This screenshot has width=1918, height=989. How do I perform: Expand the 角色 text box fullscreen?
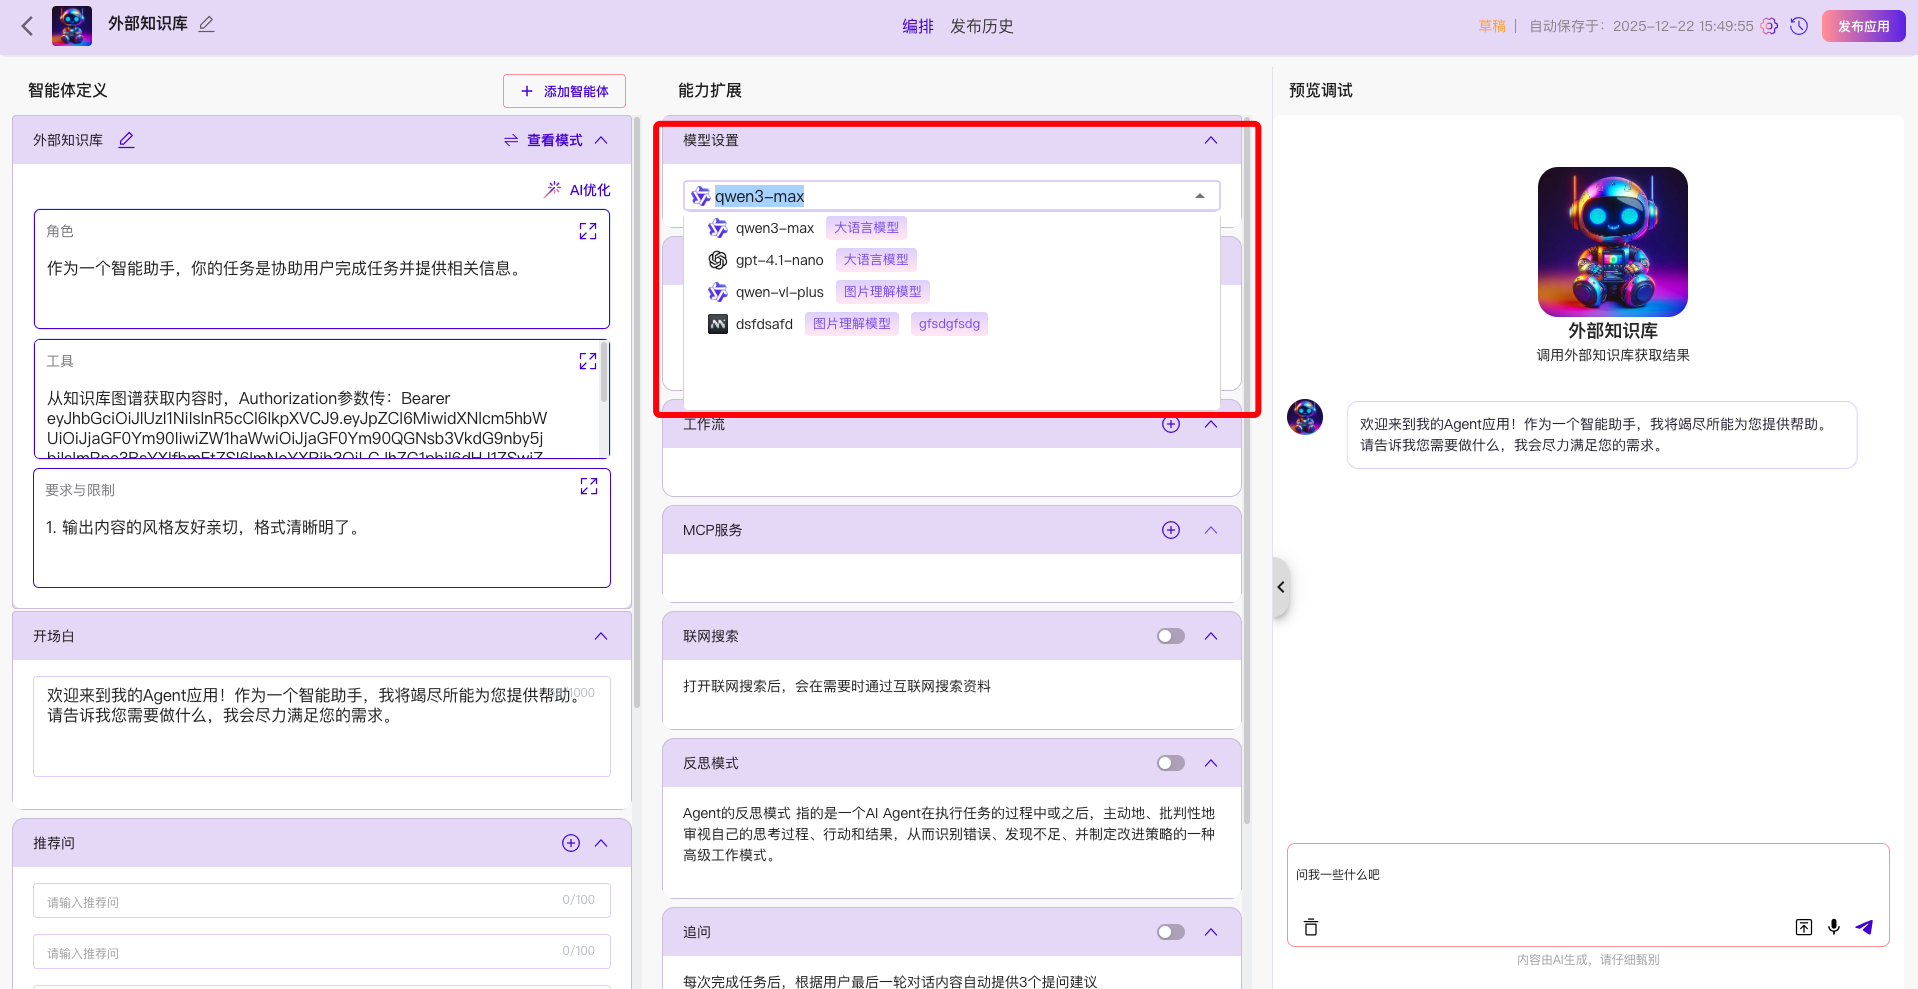click(x=588, y=231)
